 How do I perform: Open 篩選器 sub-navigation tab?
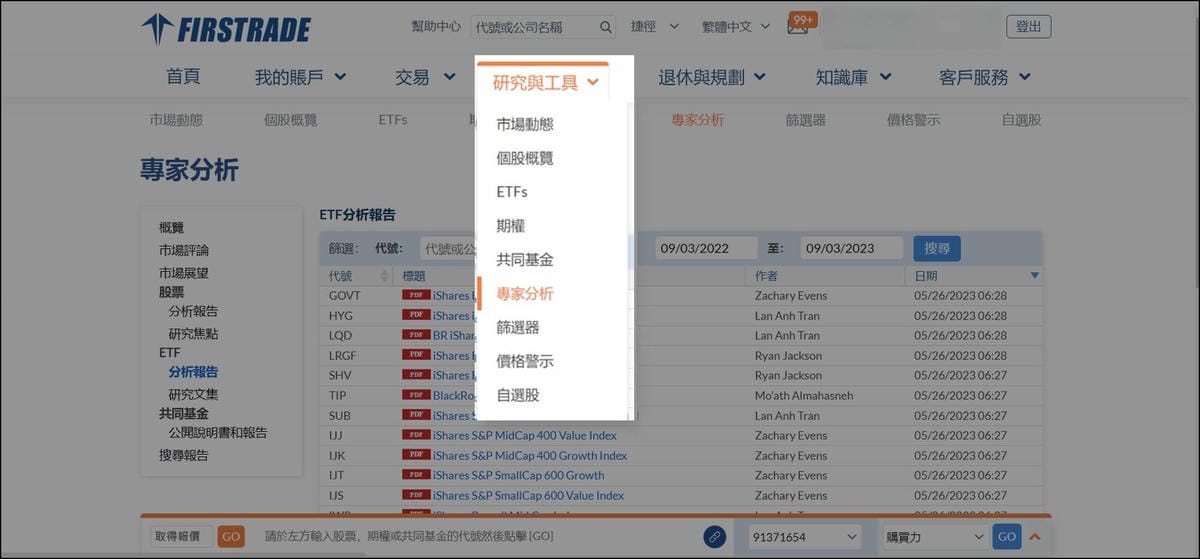[806, 120]
